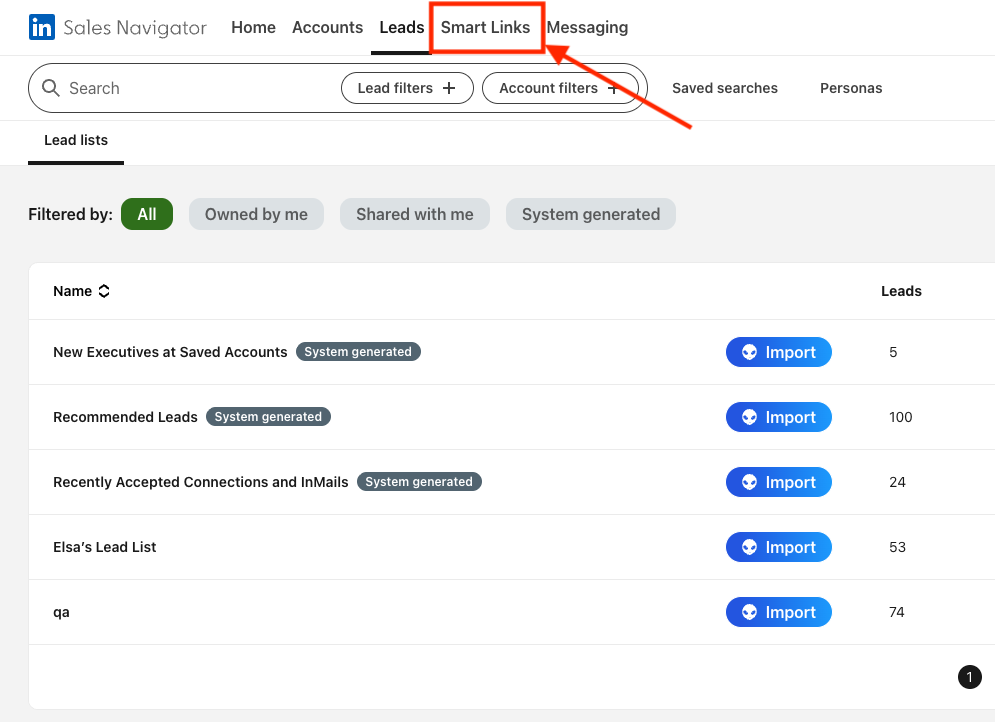
Task: Click the alien icon for New Executives Import
Action: (x=749, y=352)
